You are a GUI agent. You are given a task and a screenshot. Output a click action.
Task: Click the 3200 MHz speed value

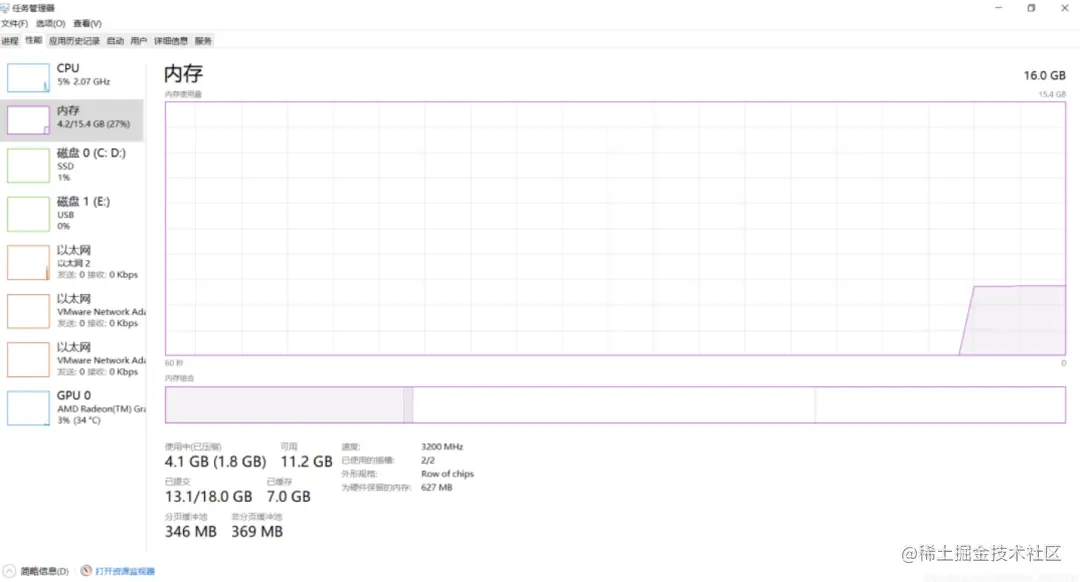pyautogui.click(x=442, y=447)
